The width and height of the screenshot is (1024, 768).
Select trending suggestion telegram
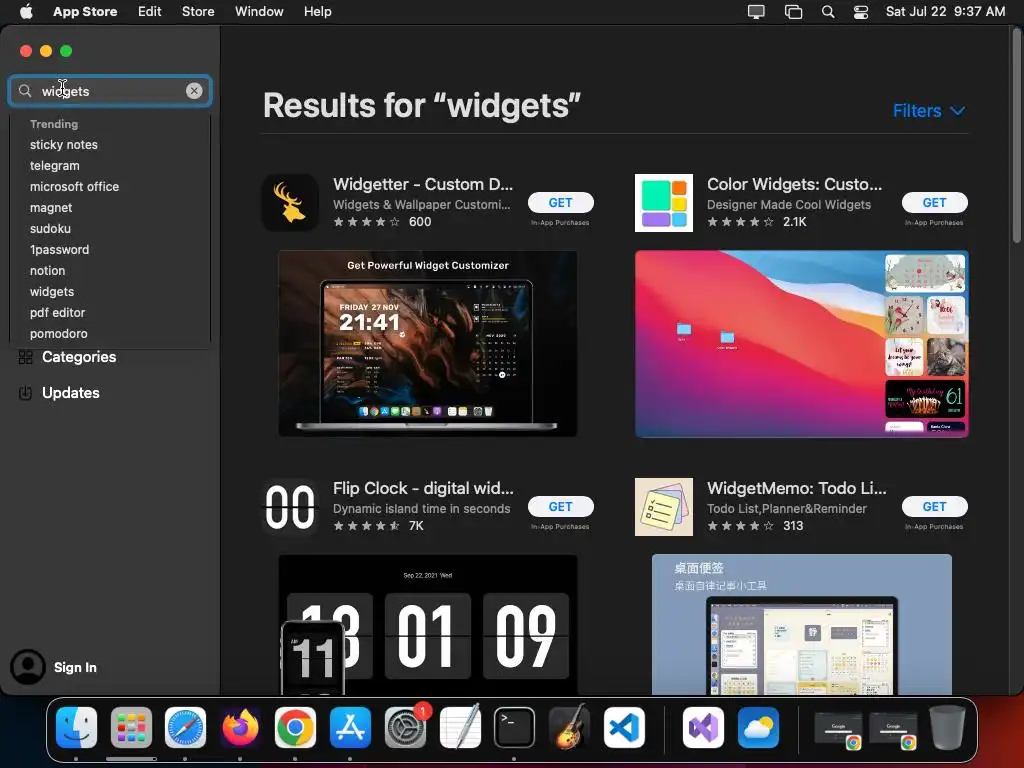(54, 166)
